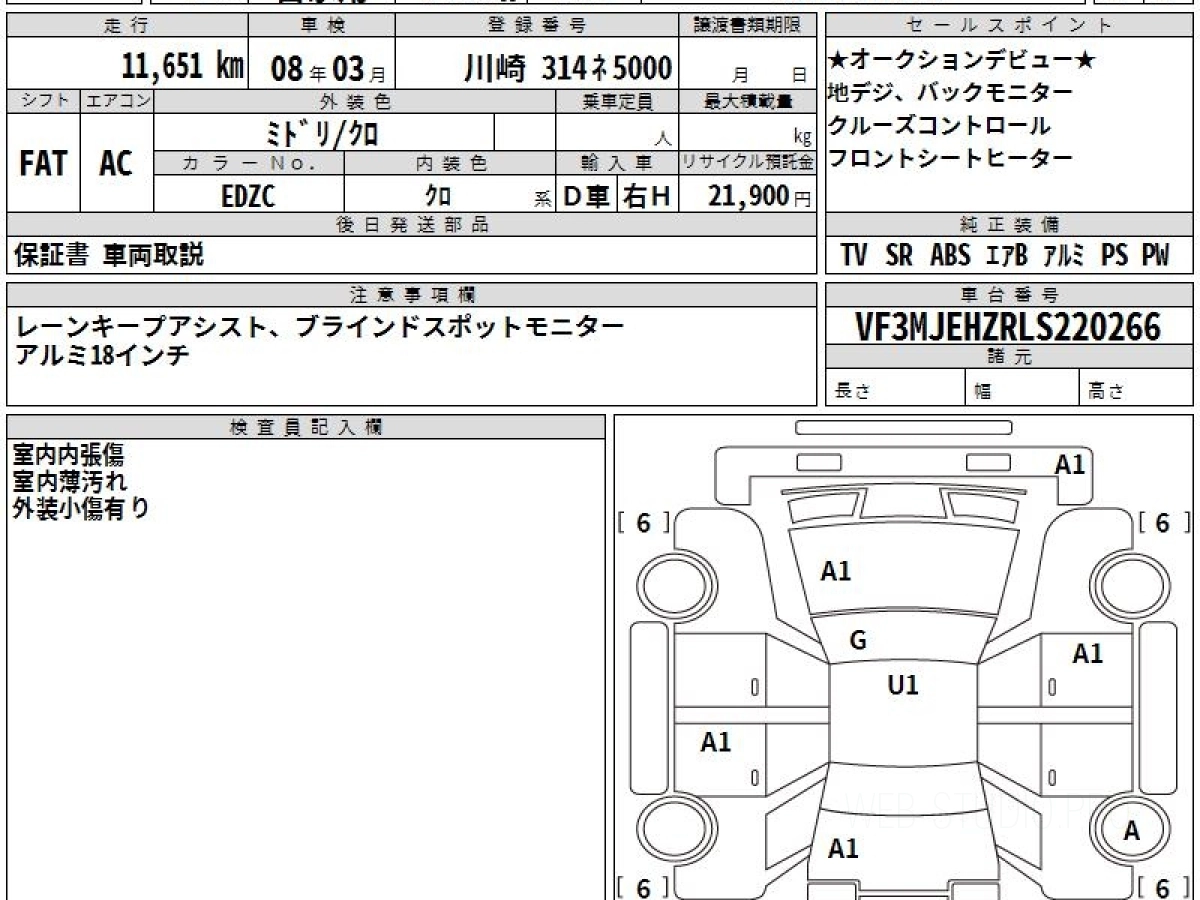Click the wheel icon marked A
Viewport: 1200px width, 900px height.
(1131, 830)
